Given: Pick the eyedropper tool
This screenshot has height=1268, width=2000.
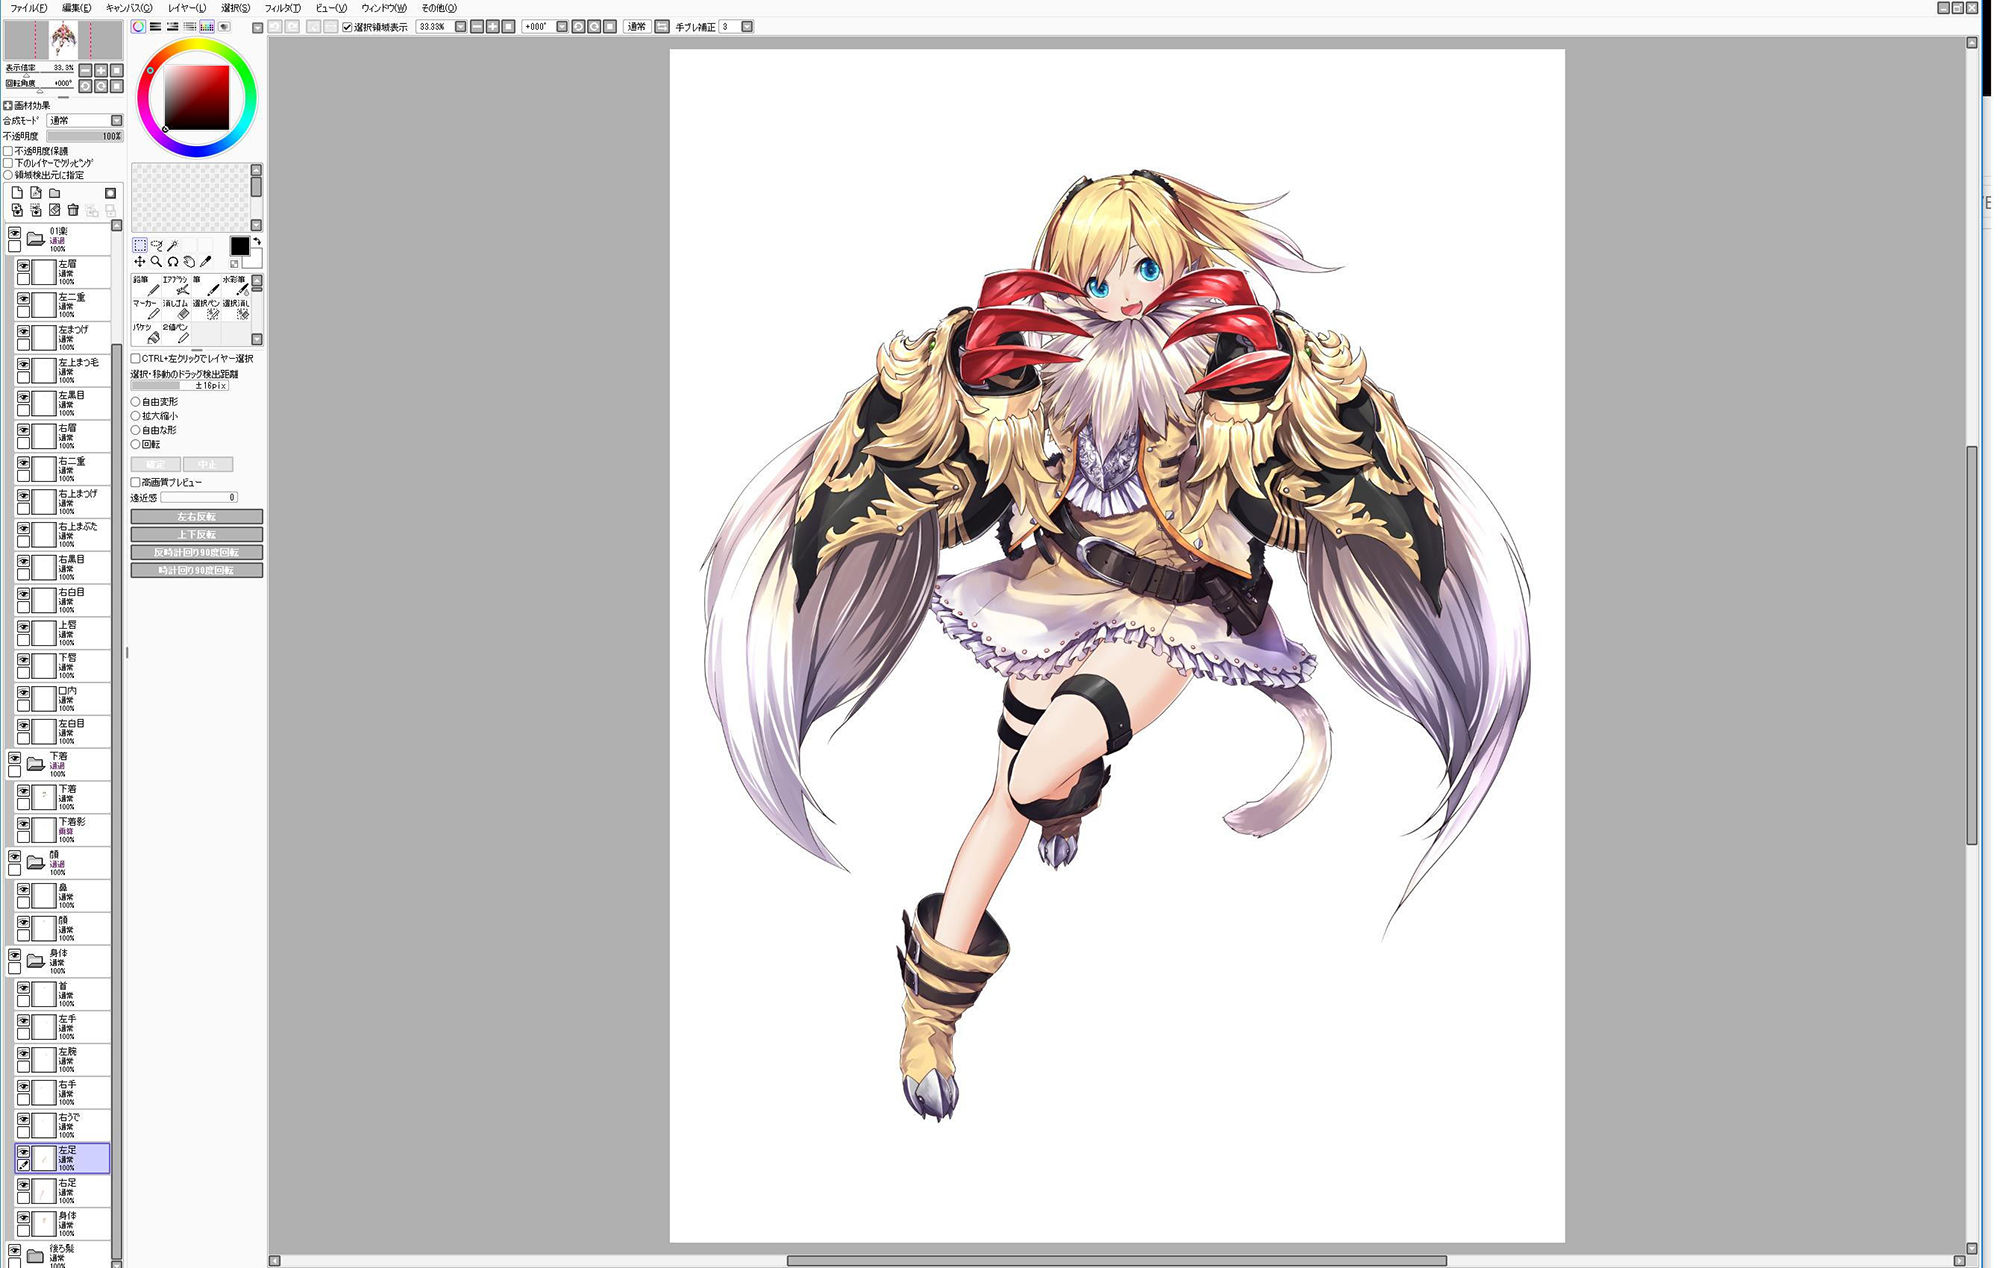Looking at the screenshot, I should coord(206,262).
